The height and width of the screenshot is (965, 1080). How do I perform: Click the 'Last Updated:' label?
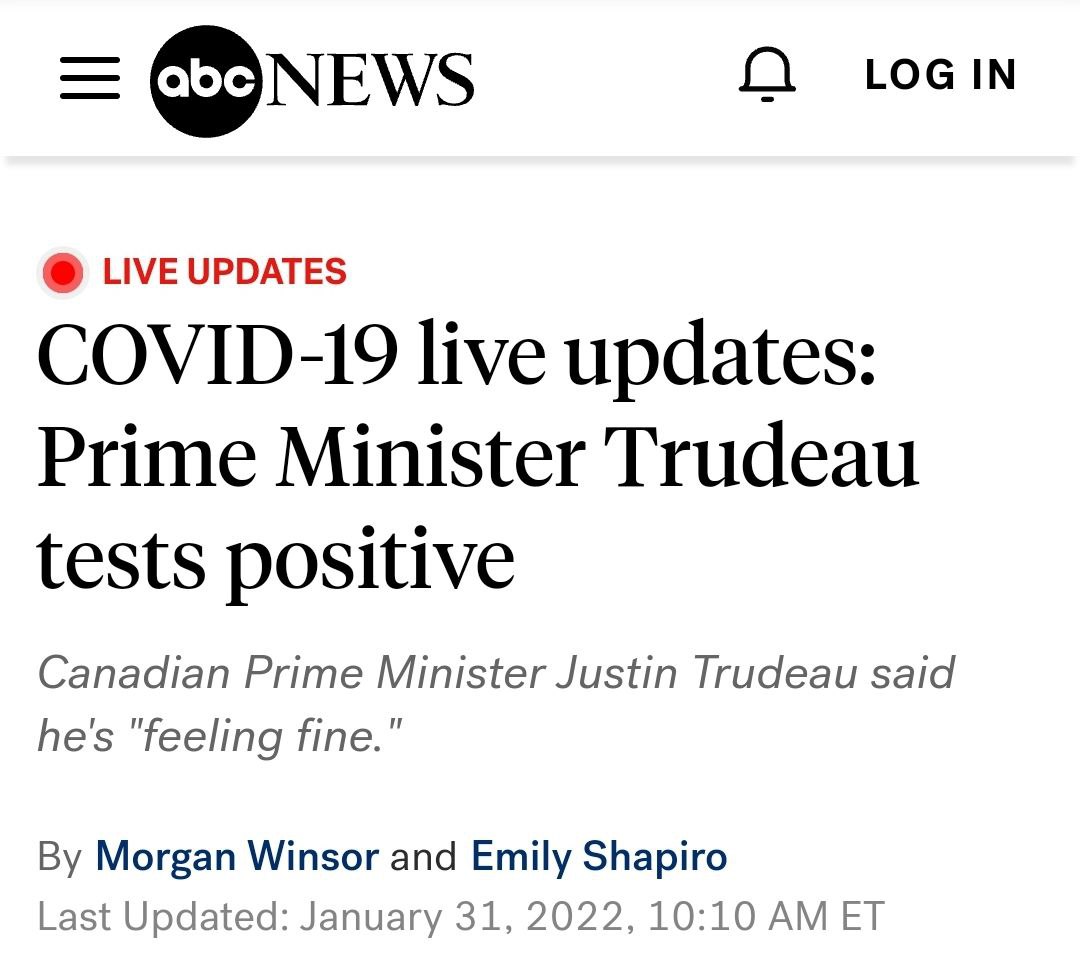coord(163,917)
